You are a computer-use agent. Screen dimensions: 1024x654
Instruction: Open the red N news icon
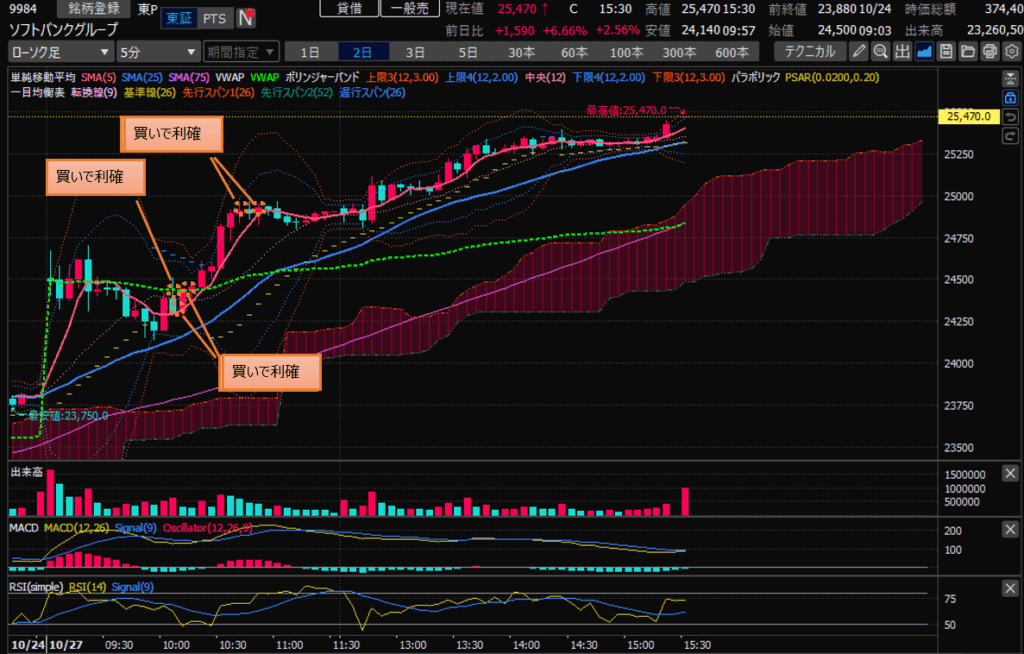(x=244, y=18)
